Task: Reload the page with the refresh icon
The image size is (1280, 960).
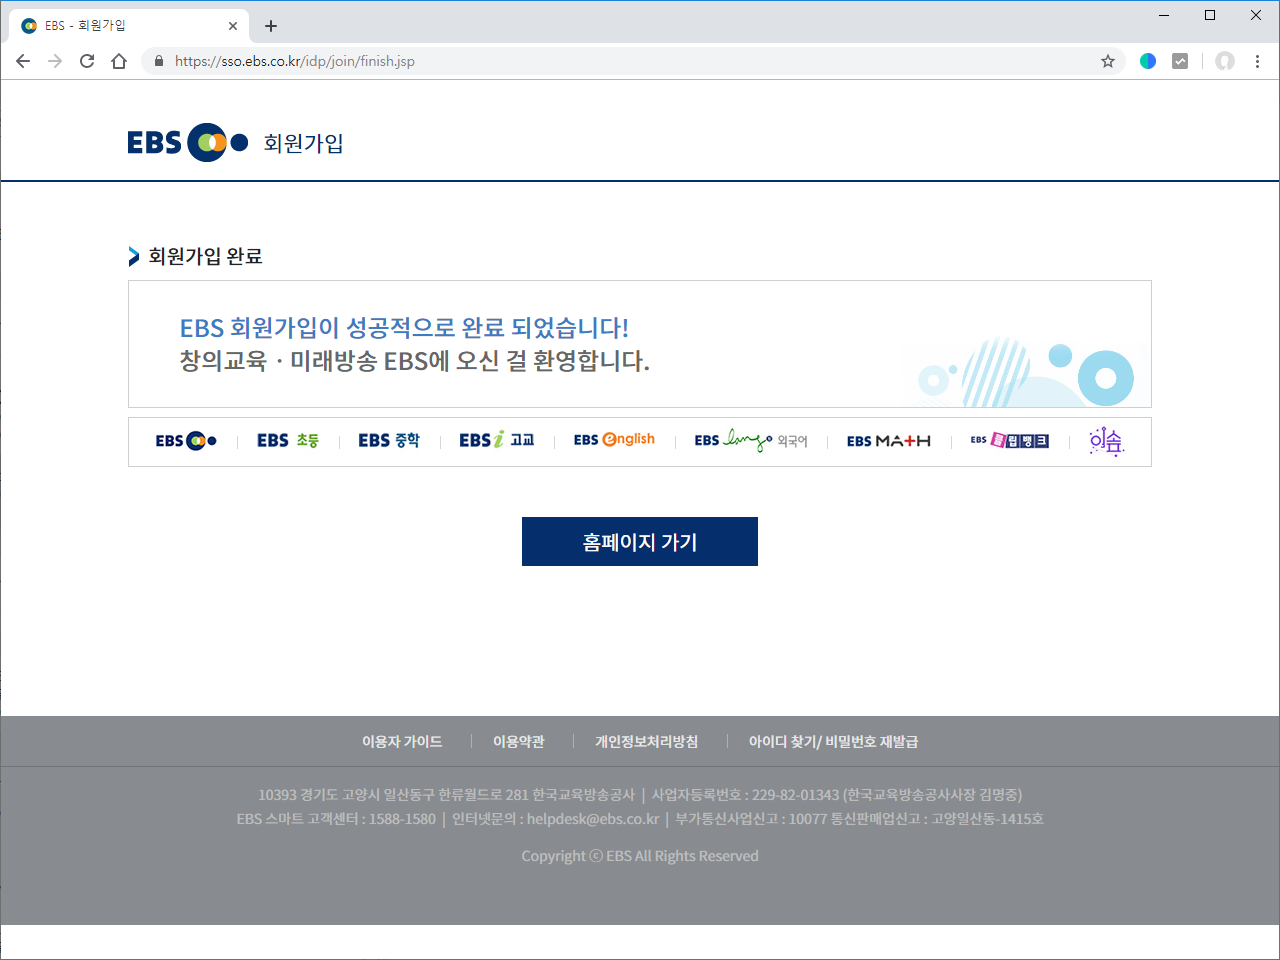Action: click(x=87, y=61)
